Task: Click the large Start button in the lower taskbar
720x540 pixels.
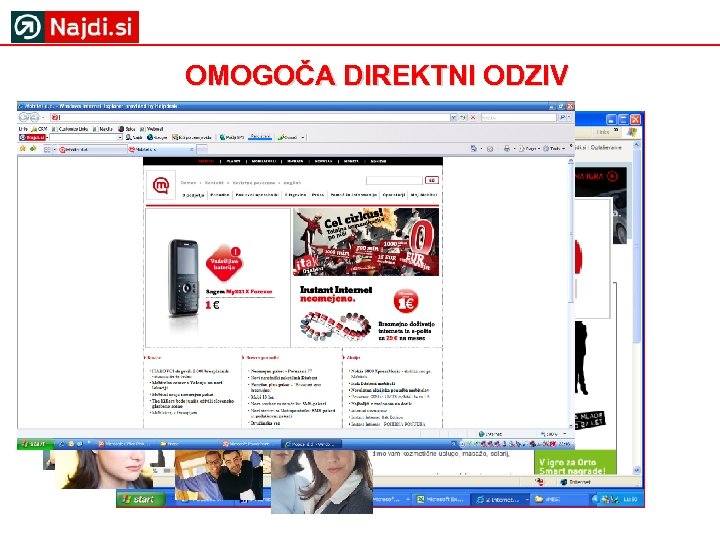Action: tap(141, 499)
